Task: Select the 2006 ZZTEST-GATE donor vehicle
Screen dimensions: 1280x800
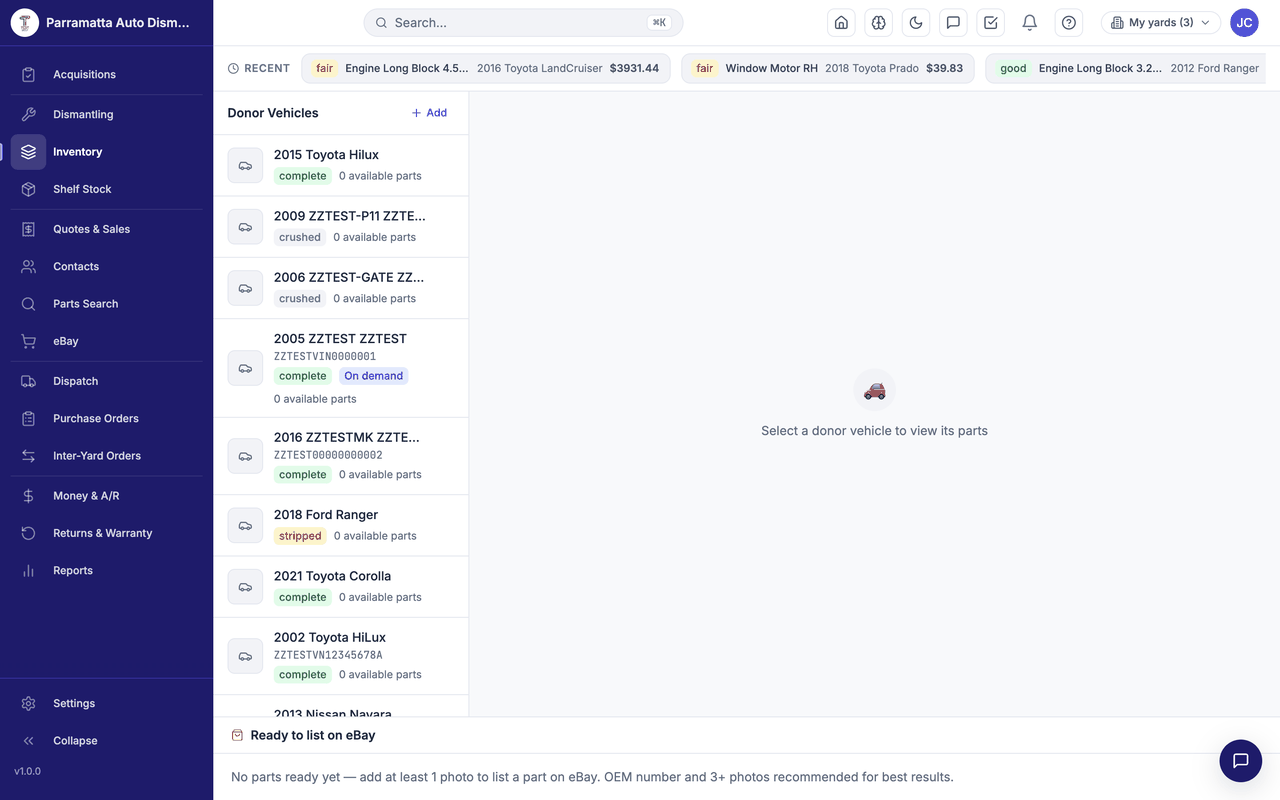Action: click(x=341, y=288)
